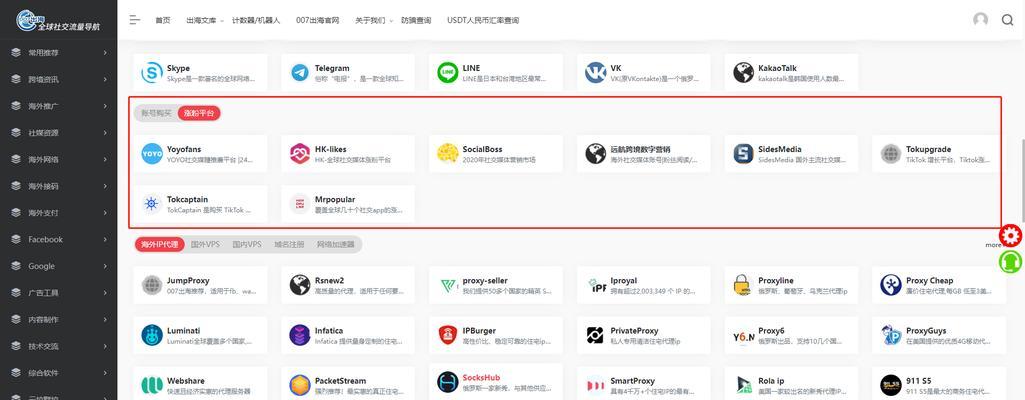The width and height of the screenshot is (1025, 400).
Task: Open the Yoyofans YOYO logo icon
Action: tap(152, 154)
